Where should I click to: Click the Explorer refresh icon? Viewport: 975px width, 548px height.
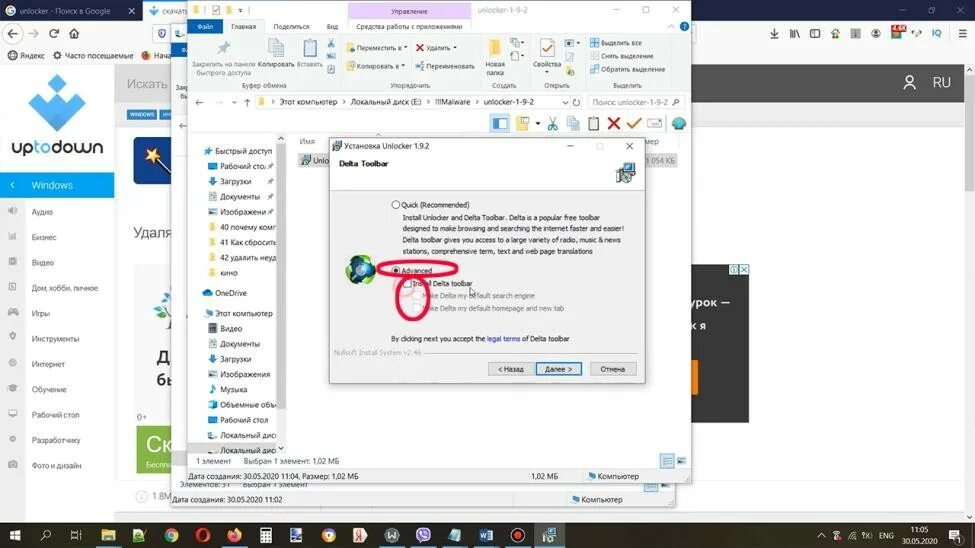576,102
